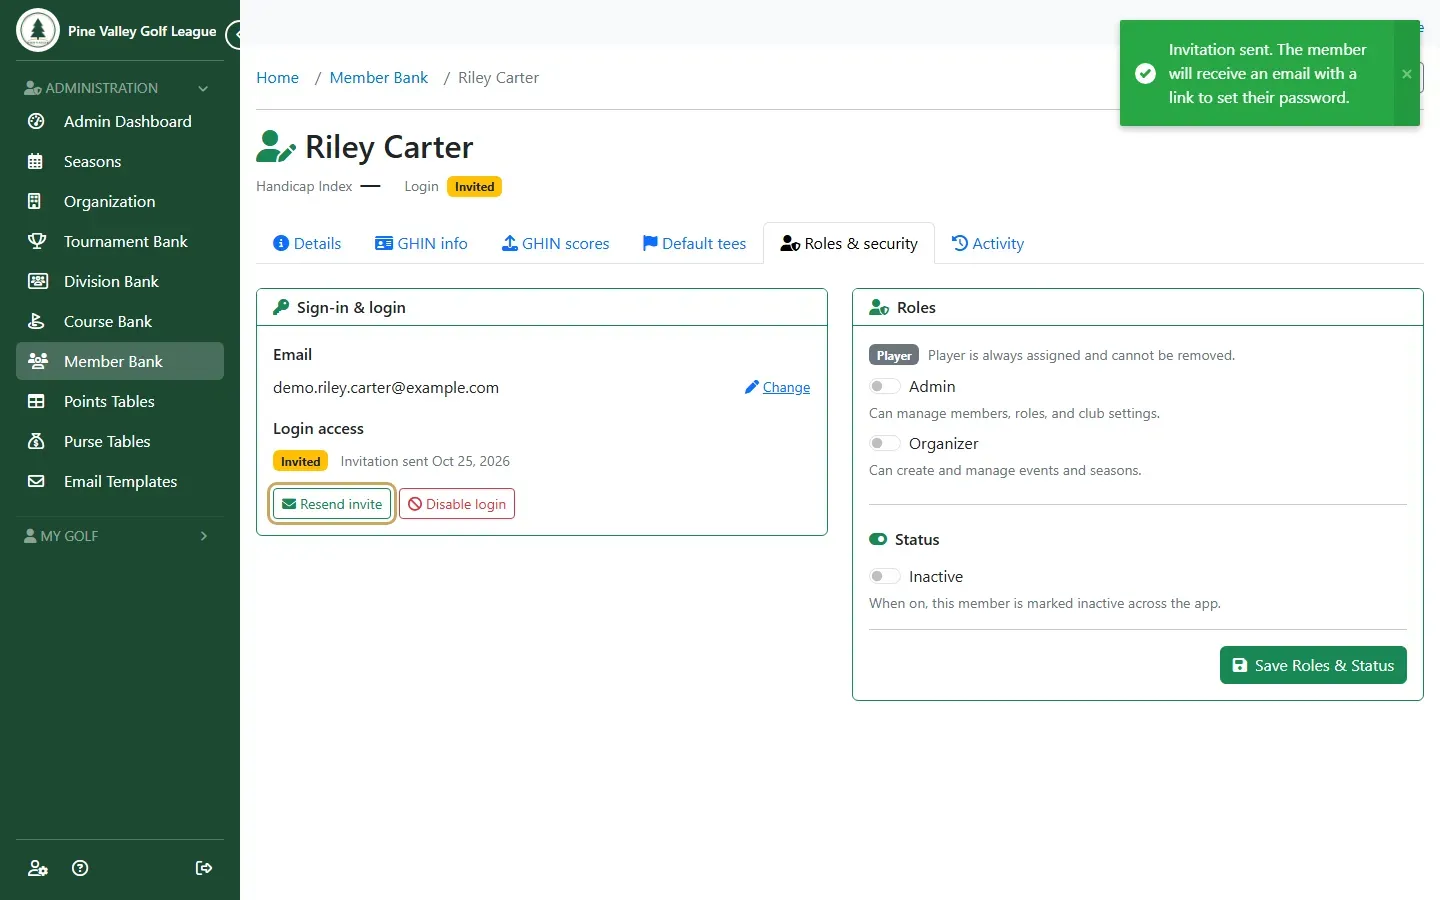Open the Organization page in sidebar

(x=120, y=201)
